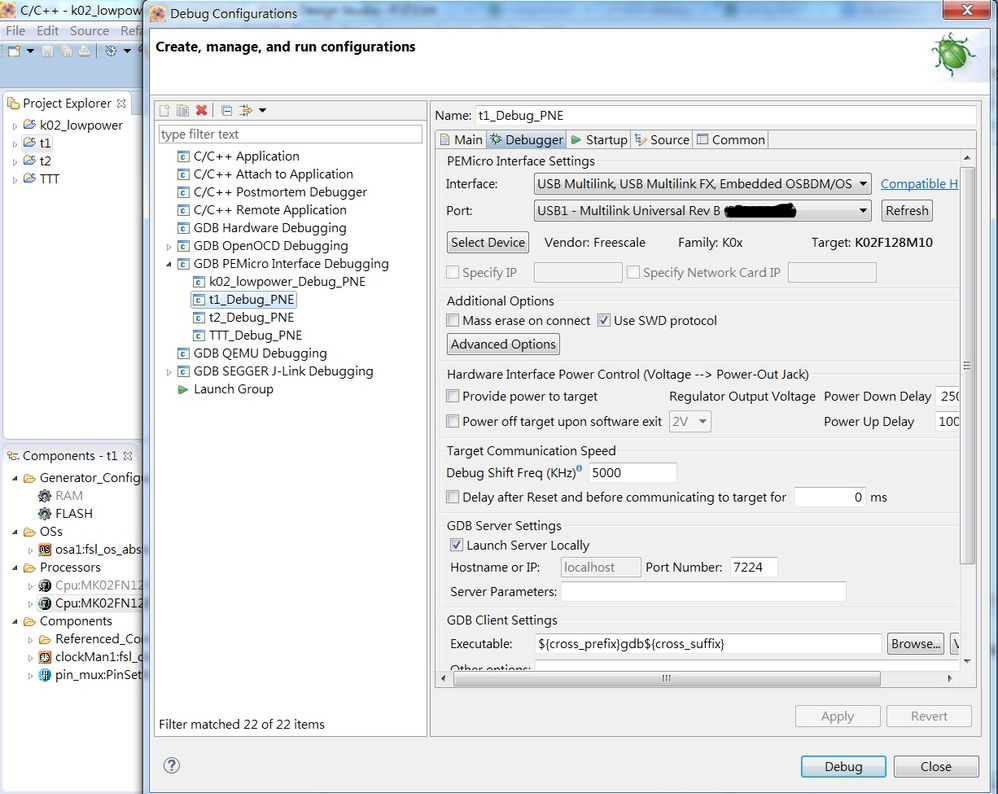This screenshot has height=794, width=998.
Task: Switch to the Main tab
Action: click(x=462, y=139)
